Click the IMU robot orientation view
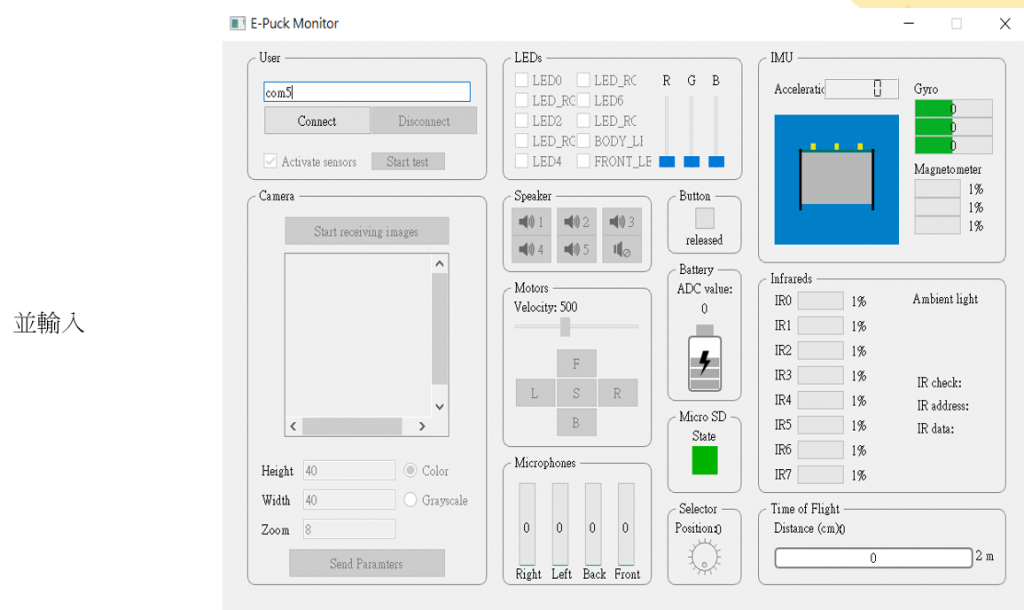The image size is (1024, 610). [837, 180]
